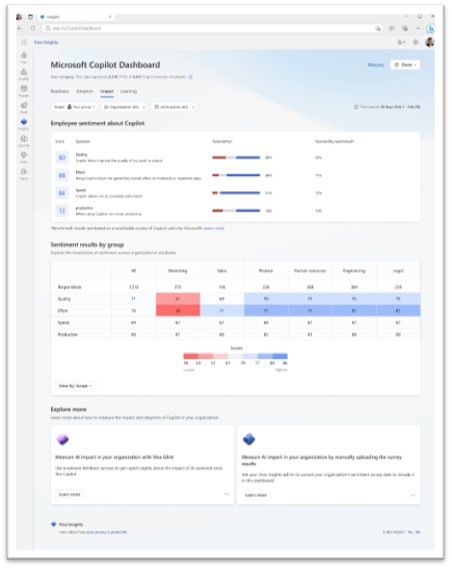Switch to the Readiness tab
This screenshot has height=568, width=452.
pos(60,91)
